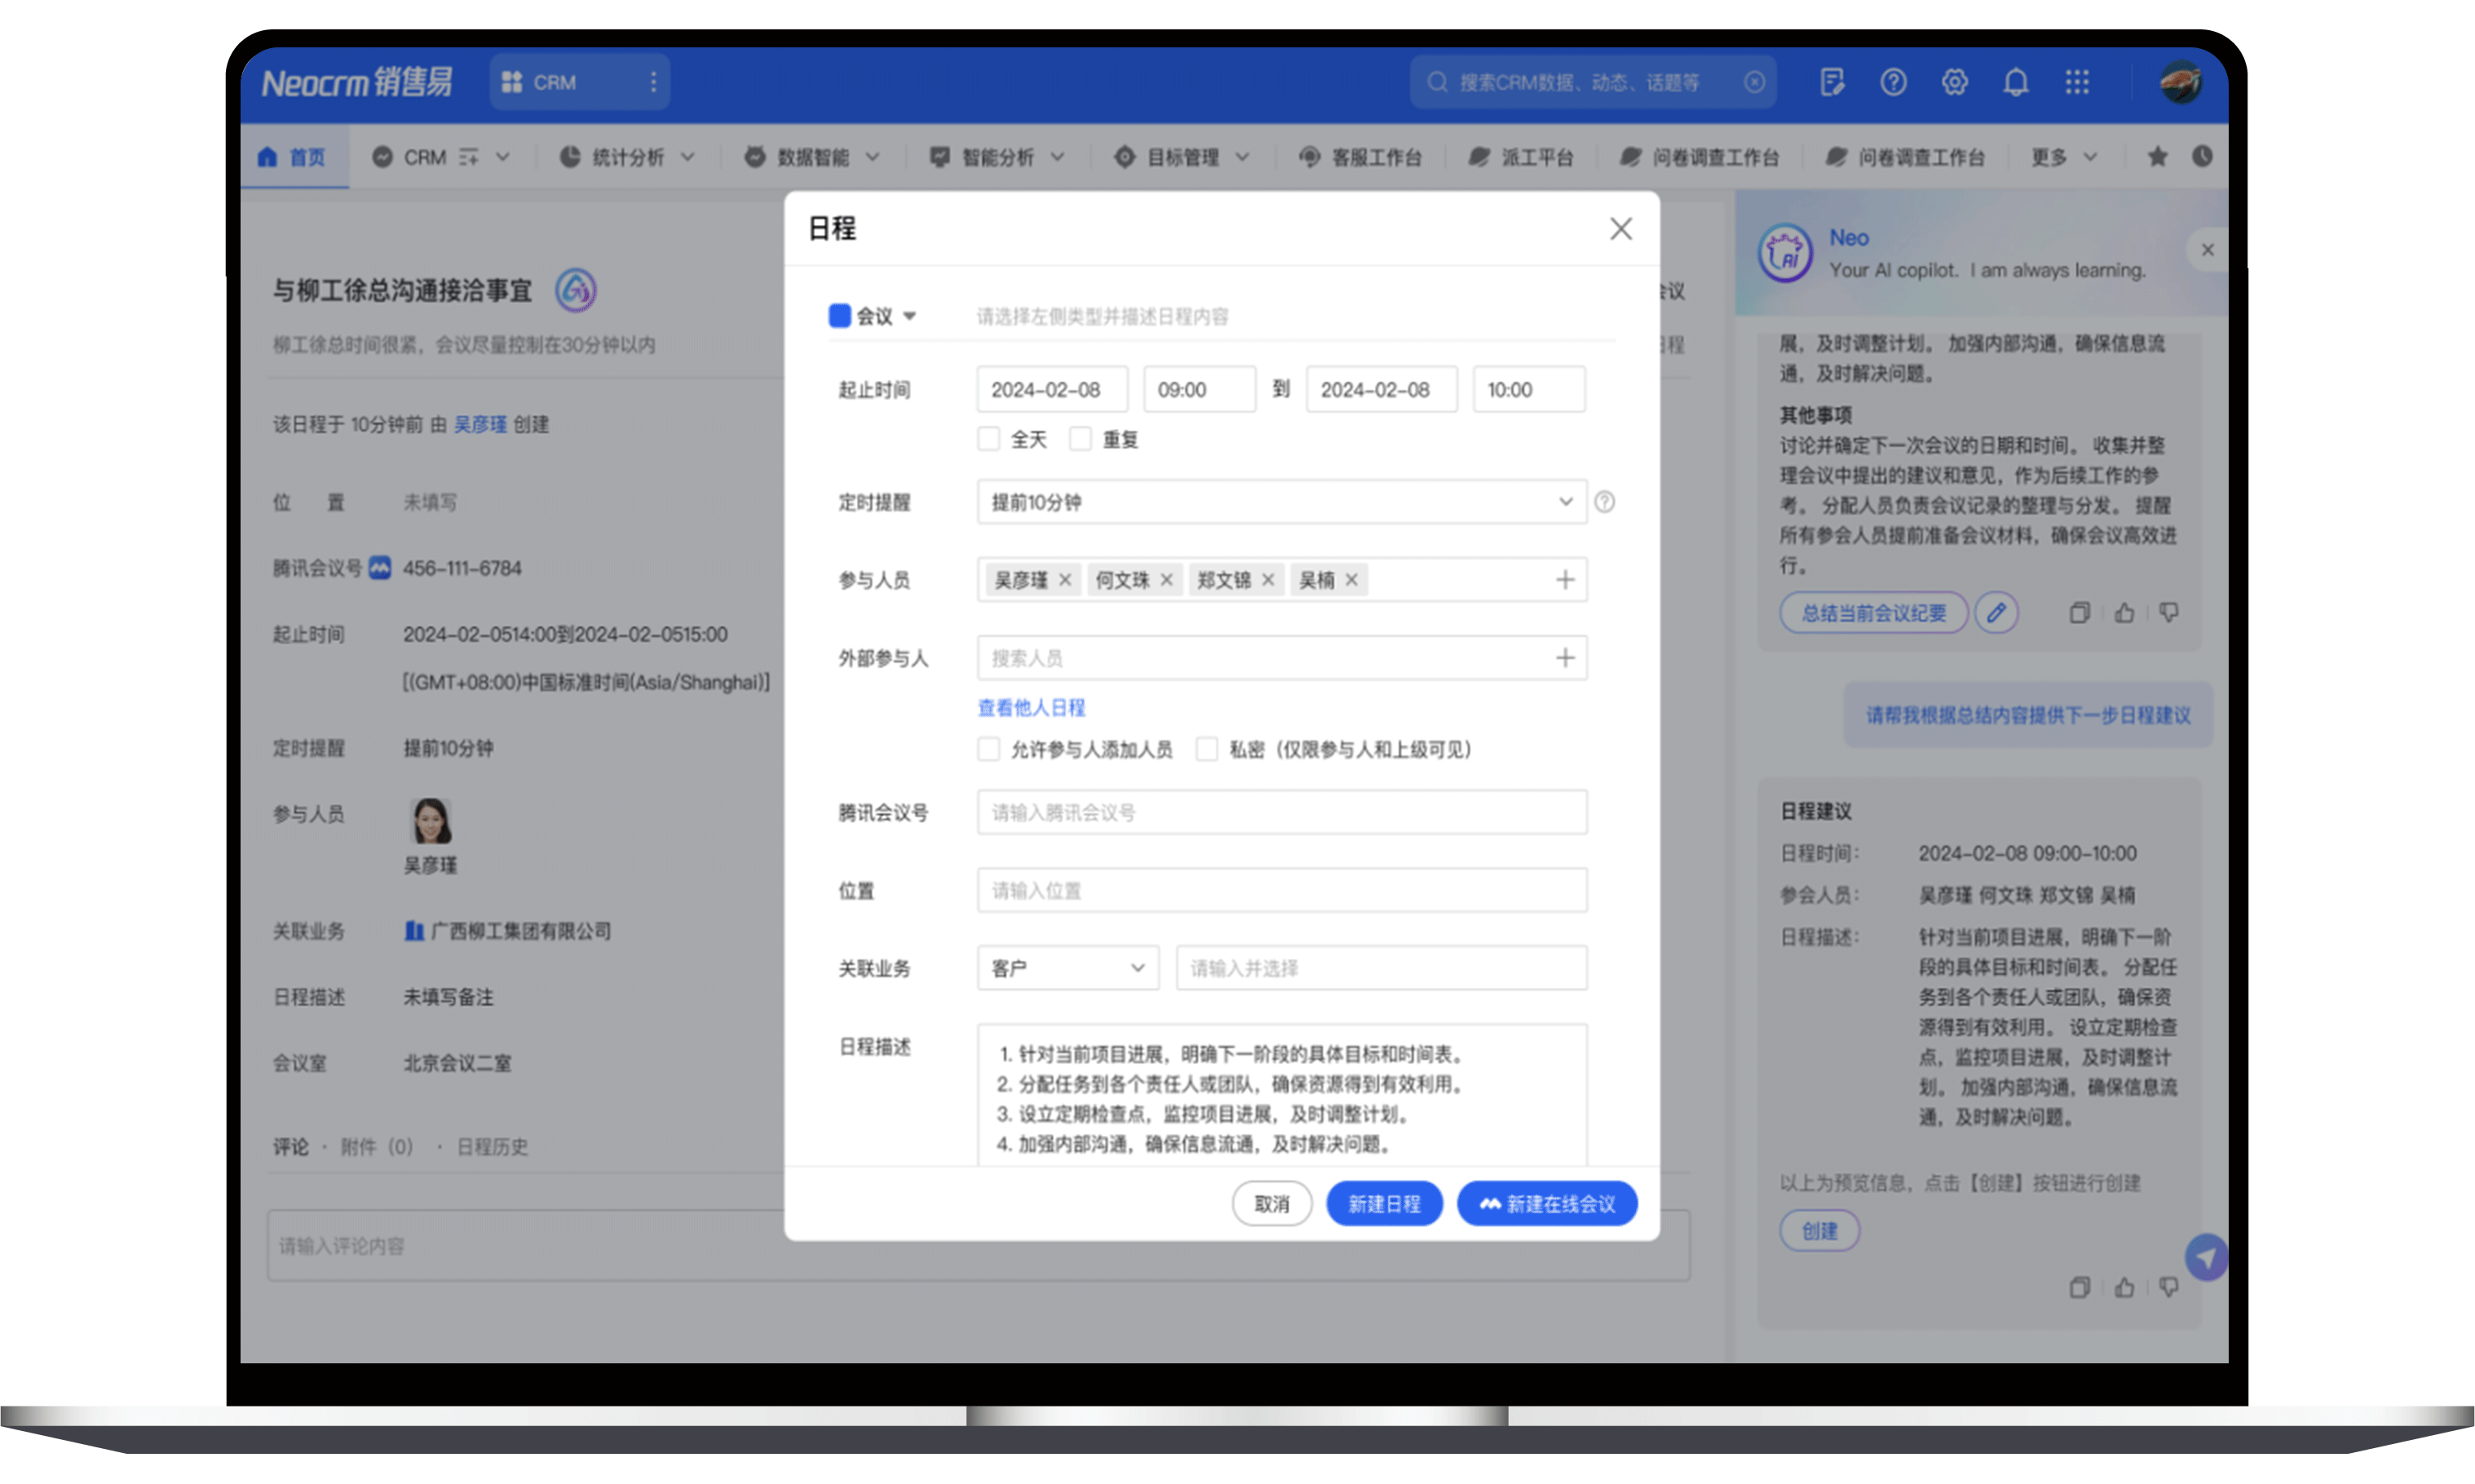Switch to the 日程历史 tab
Viewport: 2475px width, 1484px height.
click(492, 1147)
